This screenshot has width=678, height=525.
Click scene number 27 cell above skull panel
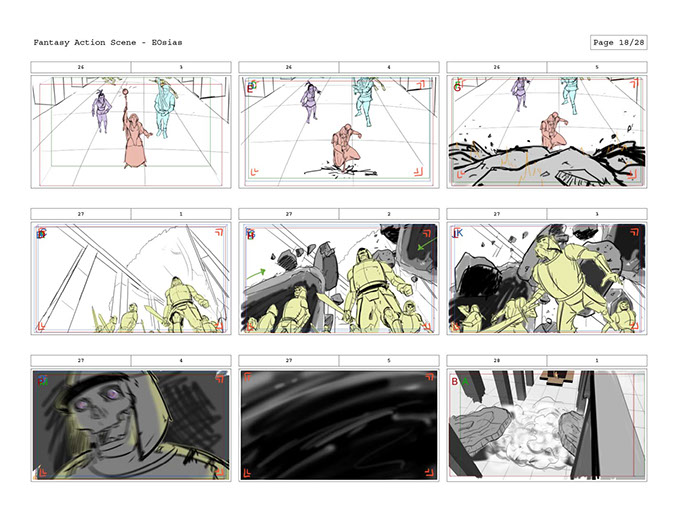81,359
